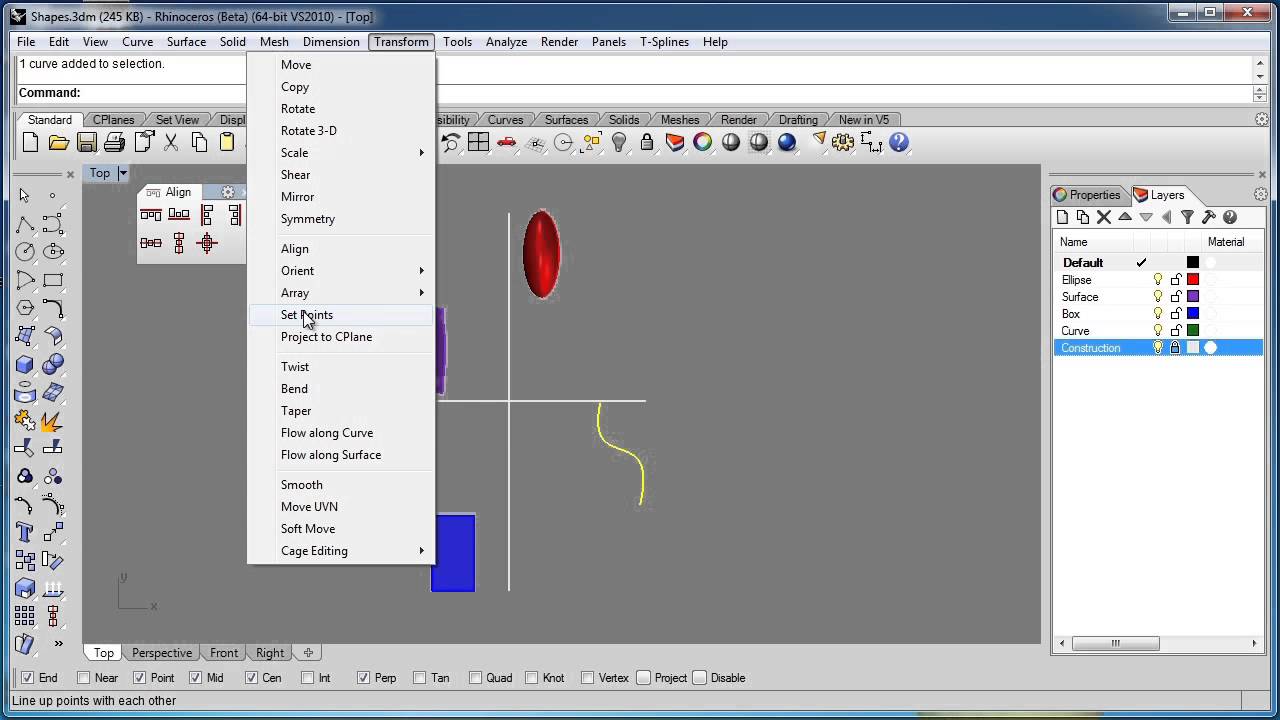Select the polygon tool
This screenshot has height=720, width=1280.
coord(25,308)
